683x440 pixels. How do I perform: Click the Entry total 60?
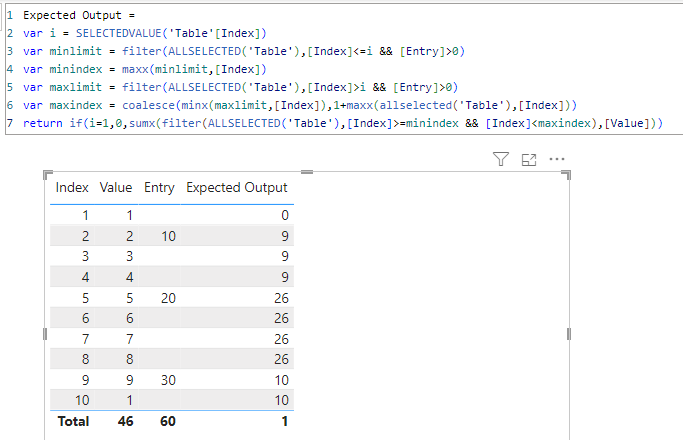pyautogui.click(x=168, y=421)
